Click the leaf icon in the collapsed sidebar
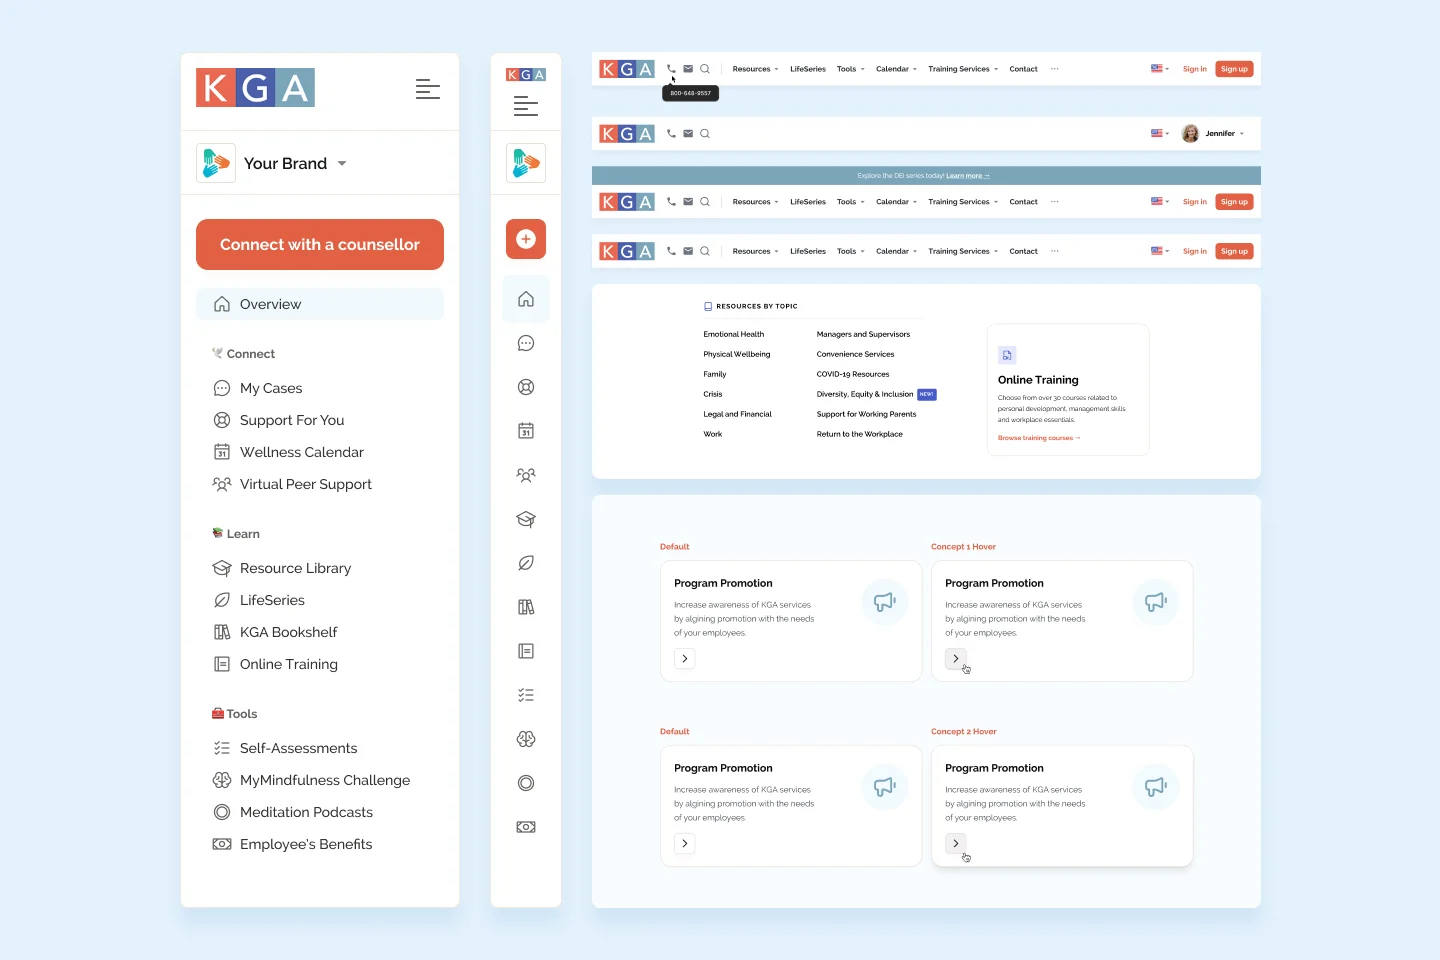Viewport: 1440px width, 960px height. (526, 563)
